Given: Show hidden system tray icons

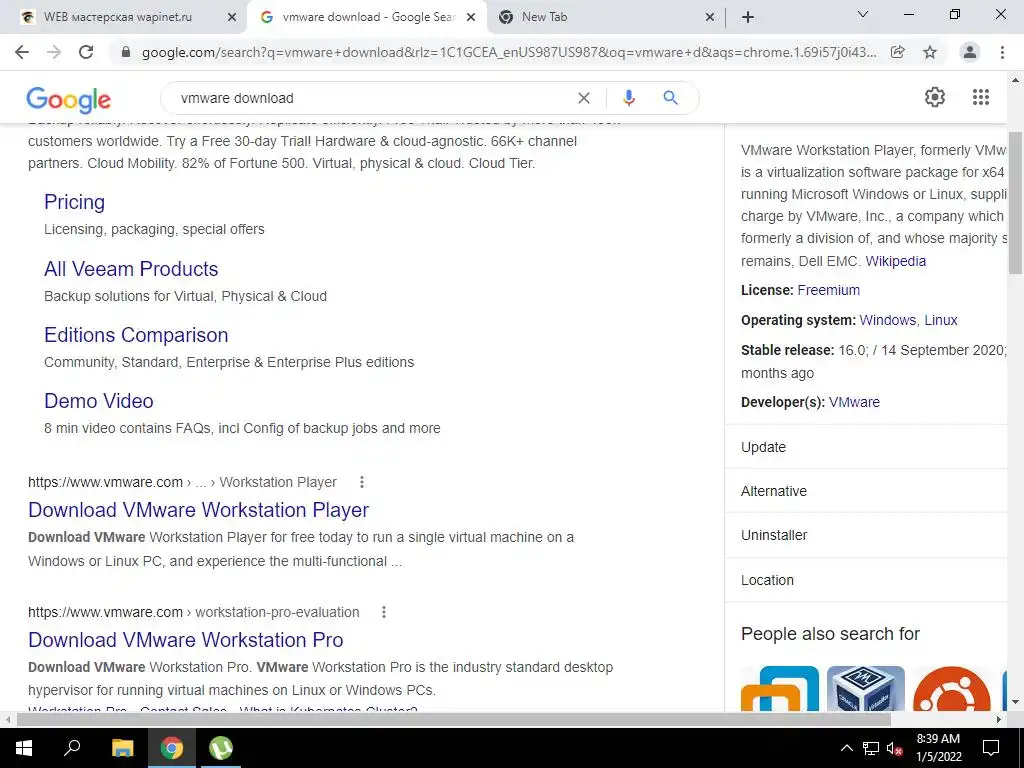Looking at the screenshot, I should 846,748.
